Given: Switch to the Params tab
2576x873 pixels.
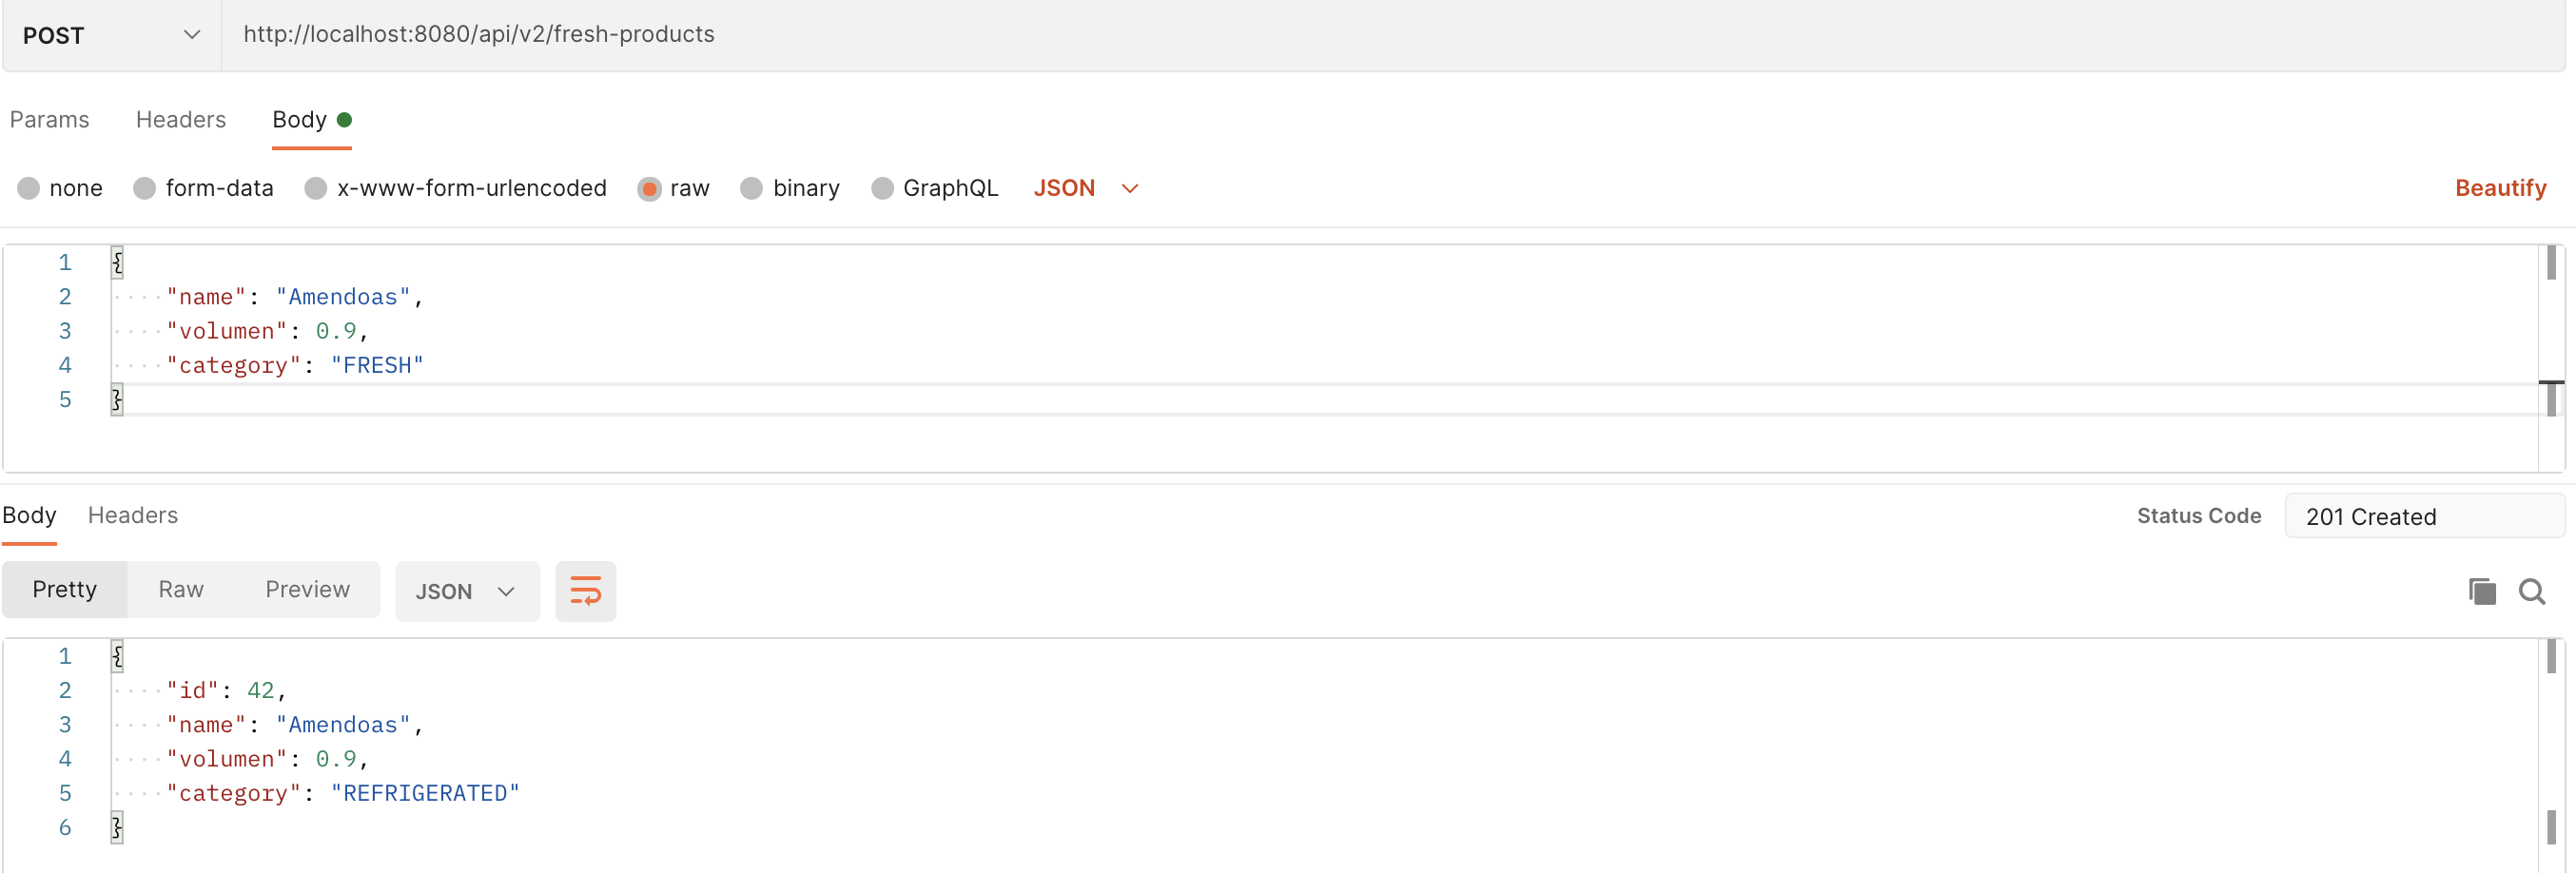Looking at the screenshot, I should point(49,120).
